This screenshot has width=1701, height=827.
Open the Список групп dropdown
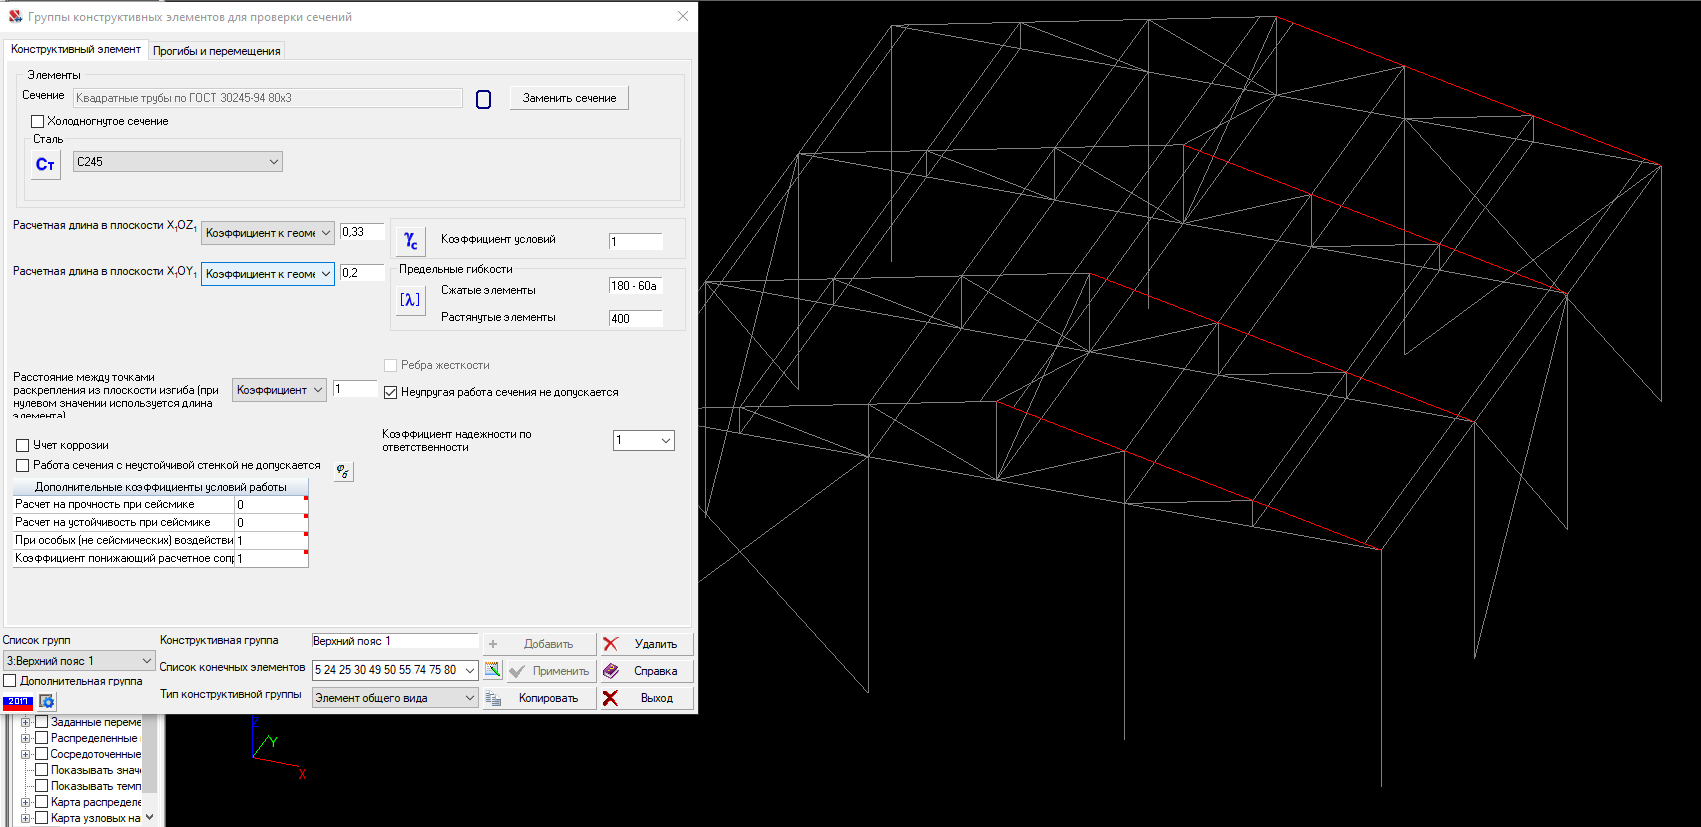click(x=78, y=661)
